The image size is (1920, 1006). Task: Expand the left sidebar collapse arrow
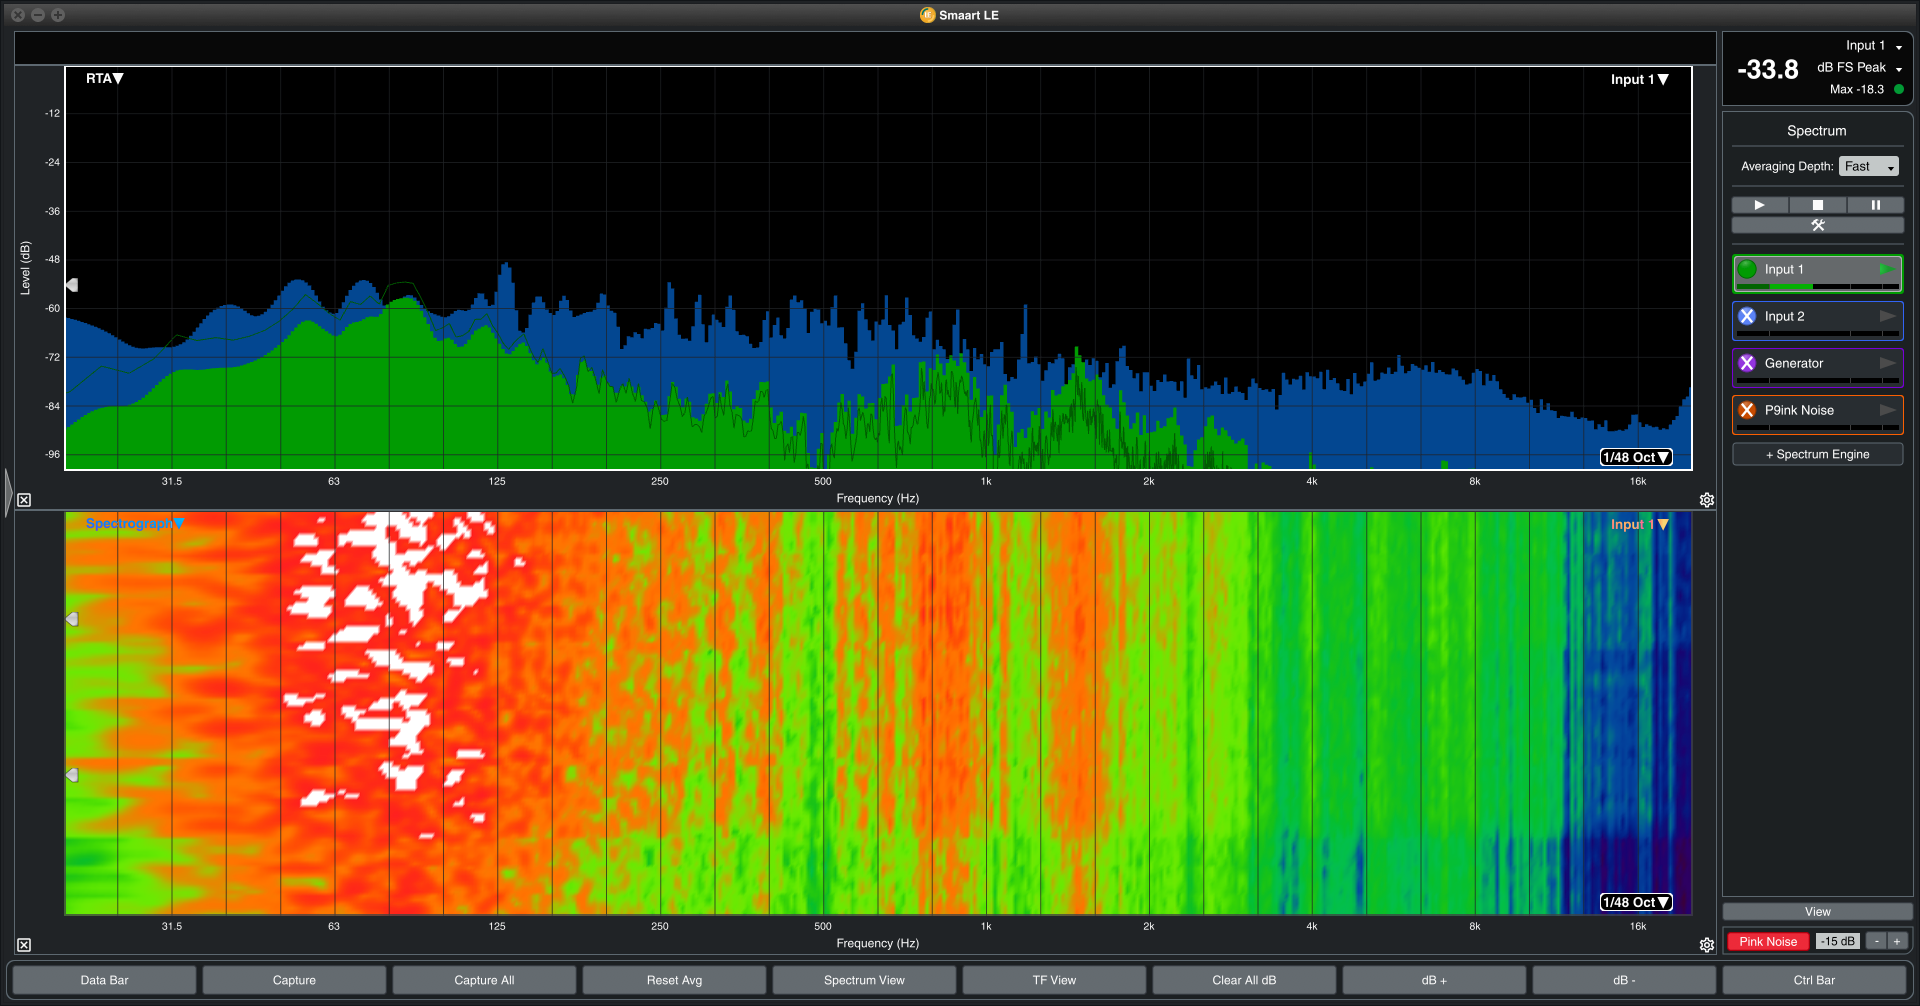point(8,492)
